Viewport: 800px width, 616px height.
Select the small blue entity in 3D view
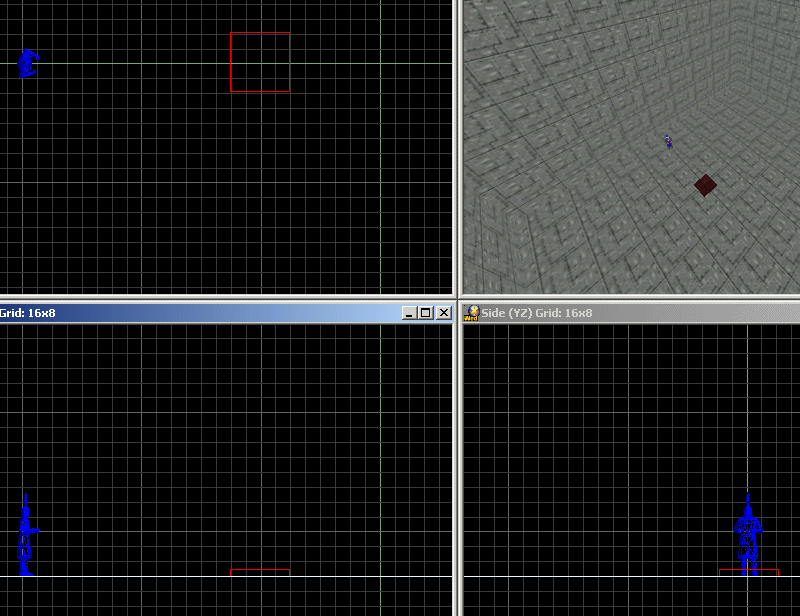tap(668, 143)
